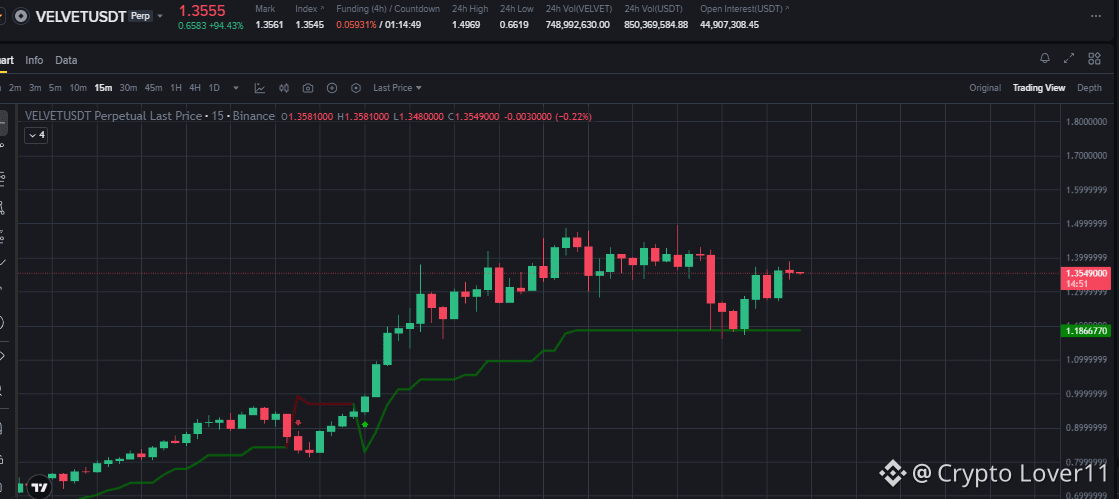Viewport: 1119px width, 499px height.
Task: Open the chart layout grid icon
Action: [x=1094, y=59]
